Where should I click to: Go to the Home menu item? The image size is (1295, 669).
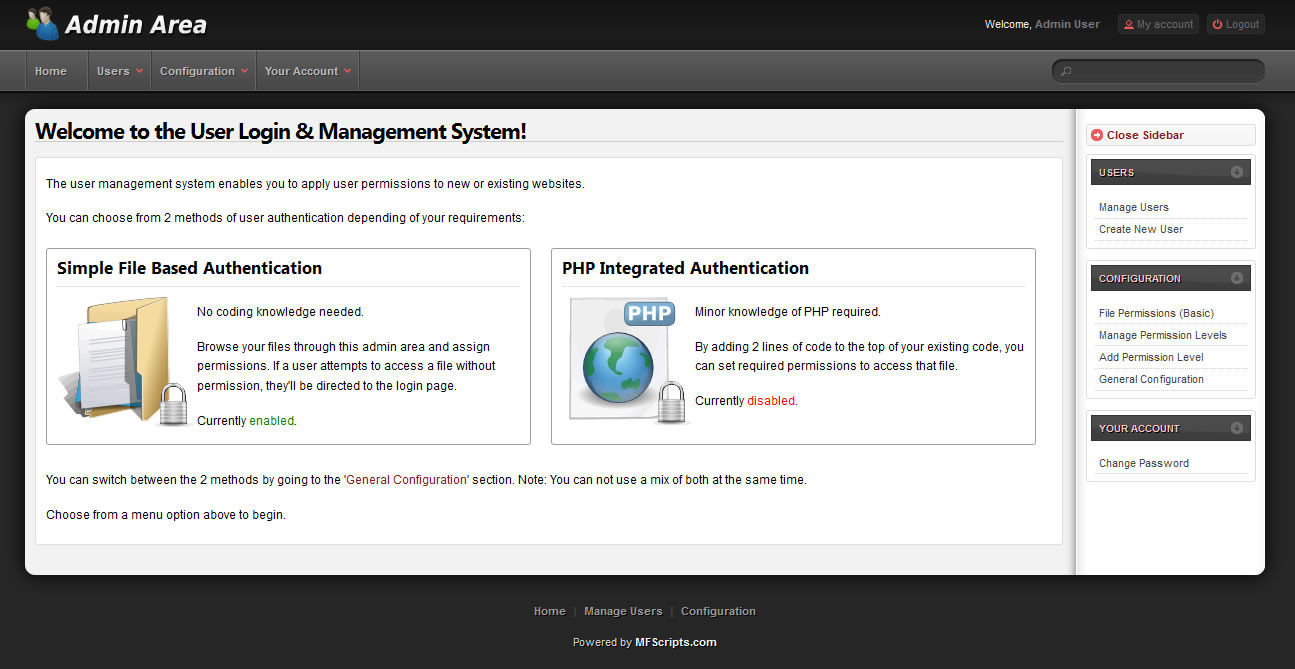(51, 71)
